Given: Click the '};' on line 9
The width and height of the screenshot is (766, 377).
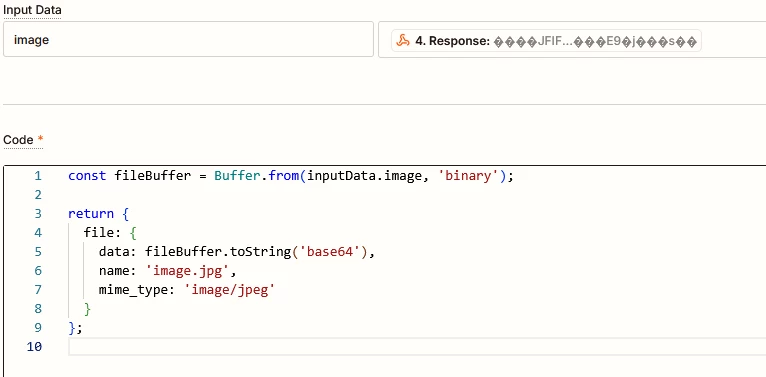Looking at the screenshot, I should (x=76, y=328).
